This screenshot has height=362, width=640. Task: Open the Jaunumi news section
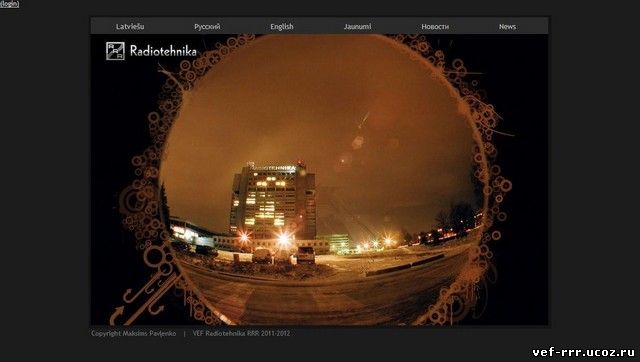click(x=358, y=27)
